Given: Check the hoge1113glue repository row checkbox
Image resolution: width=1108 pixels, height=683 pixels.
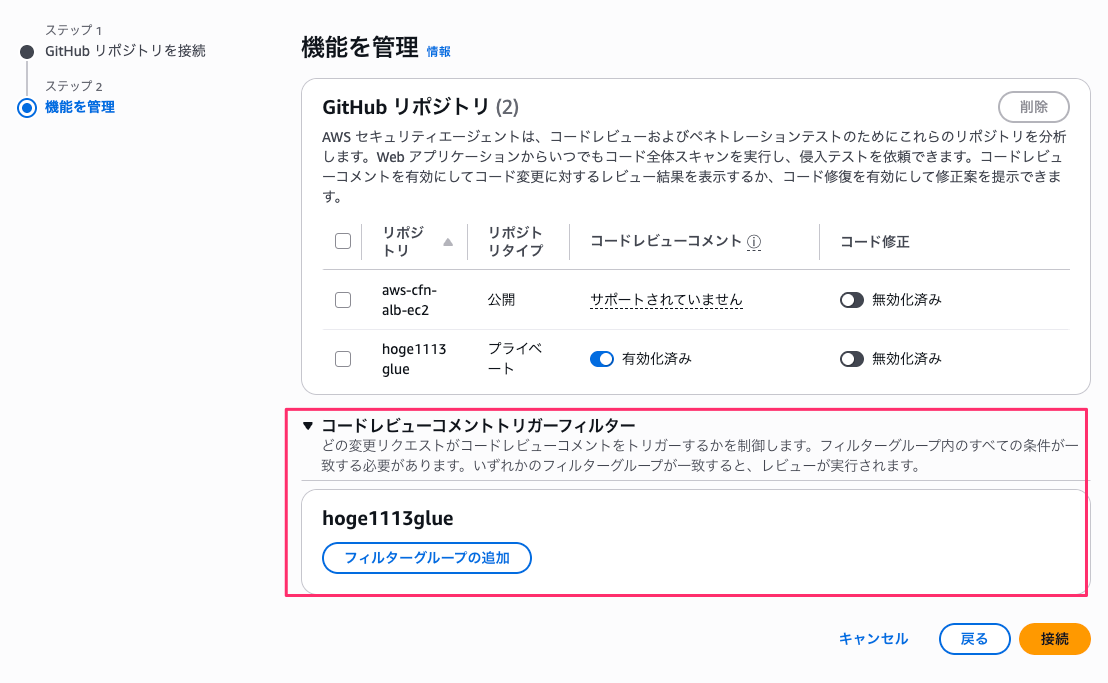Looking at the screenshot, I should (343, 359).
